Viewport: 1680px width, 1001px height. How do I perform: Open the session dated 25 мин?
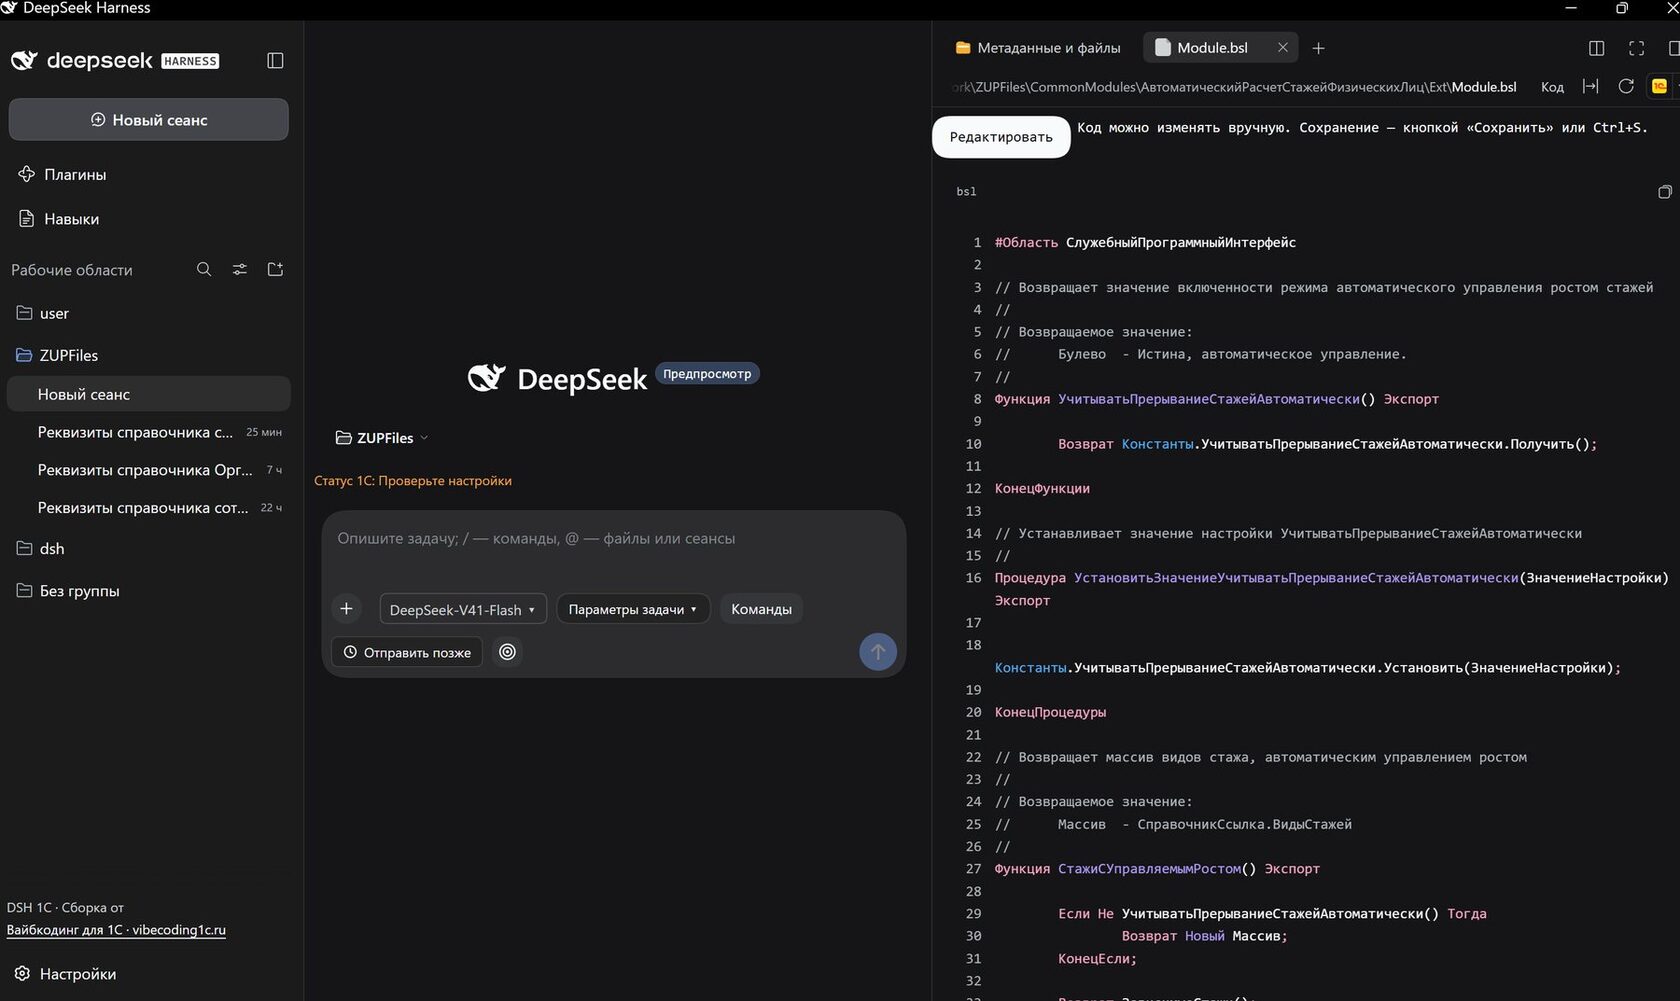[x=148, y=432]
